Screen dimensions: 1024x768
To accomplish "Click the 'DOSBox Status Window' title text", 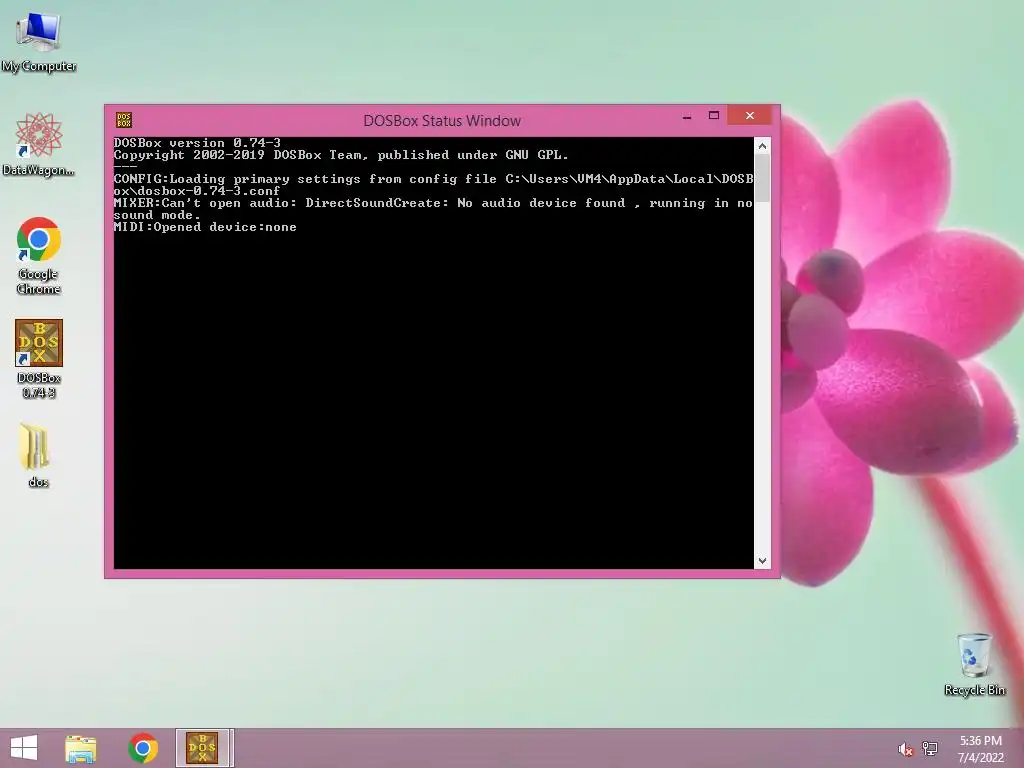I will [x=442, y=121].
